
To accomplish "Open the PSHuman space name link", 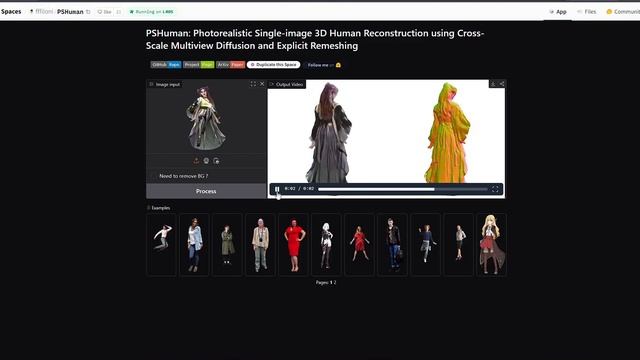I will click(x=70, y=12).
